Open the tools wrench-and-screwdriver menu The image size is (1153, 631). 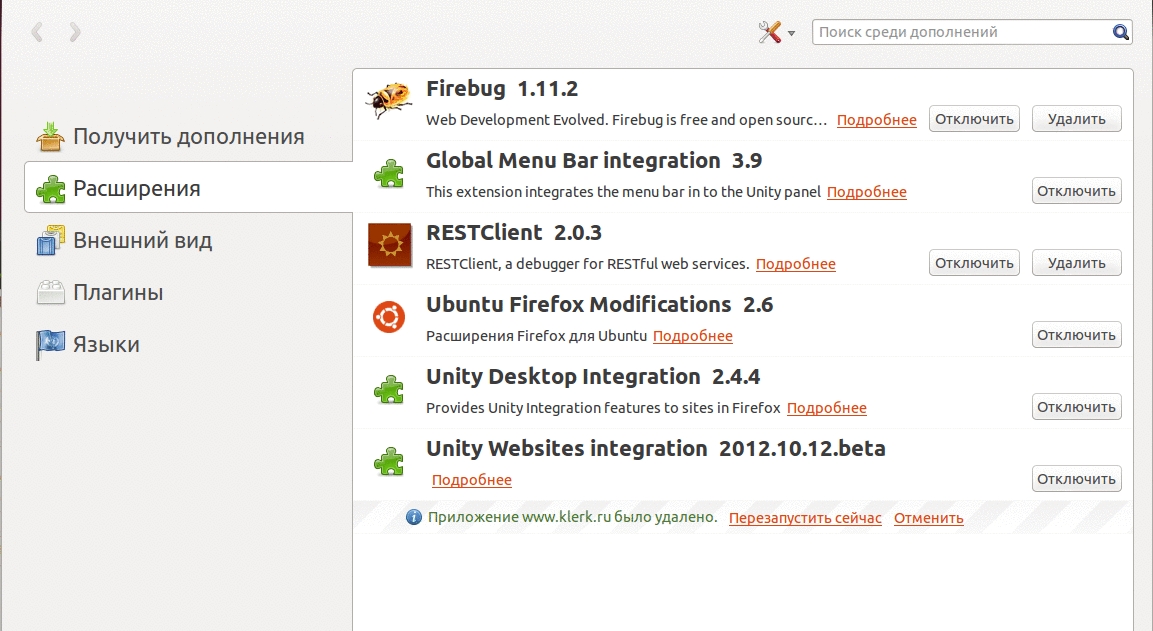click(777, 32)
